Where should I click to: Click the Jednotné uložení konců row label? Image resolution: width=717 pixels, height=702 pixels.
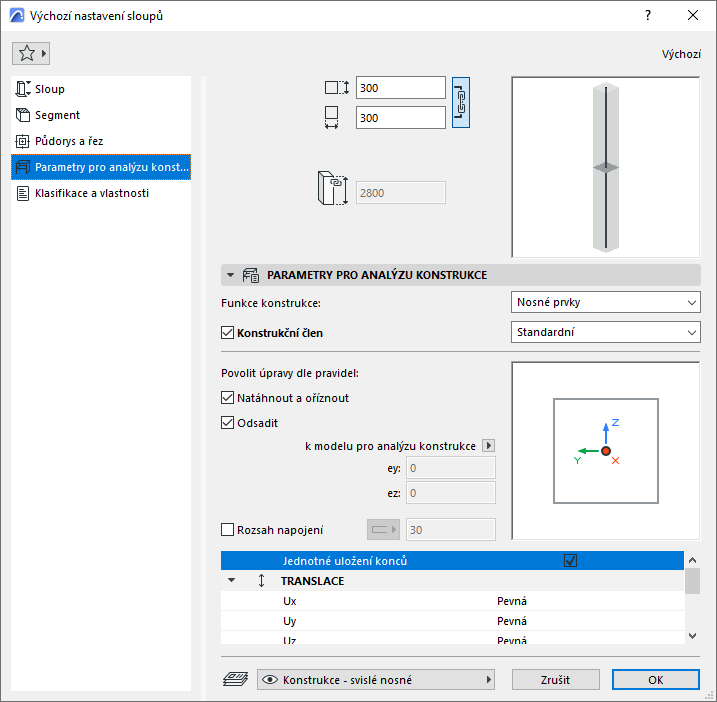(x=345, y=561)
